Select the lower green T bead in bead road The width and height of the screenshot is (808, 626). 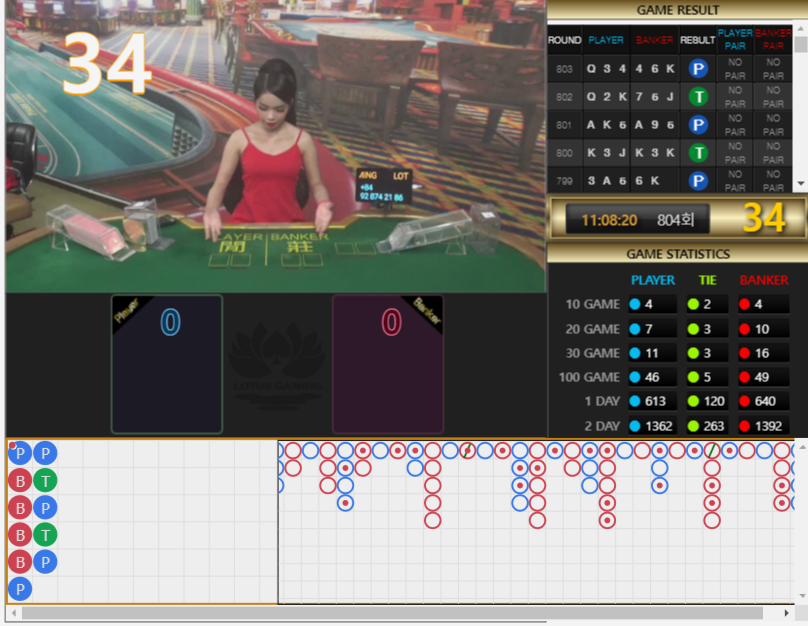pos(45,535)
